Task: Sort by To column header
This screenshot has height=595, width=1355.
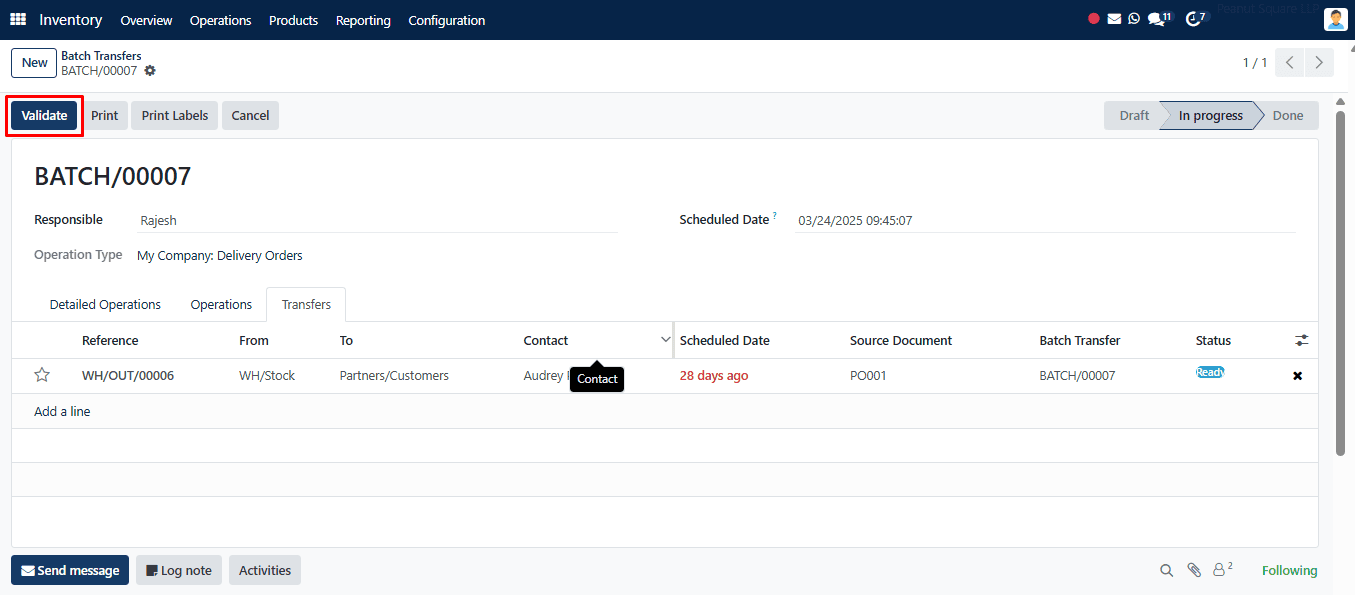Action: coord(346,340)
